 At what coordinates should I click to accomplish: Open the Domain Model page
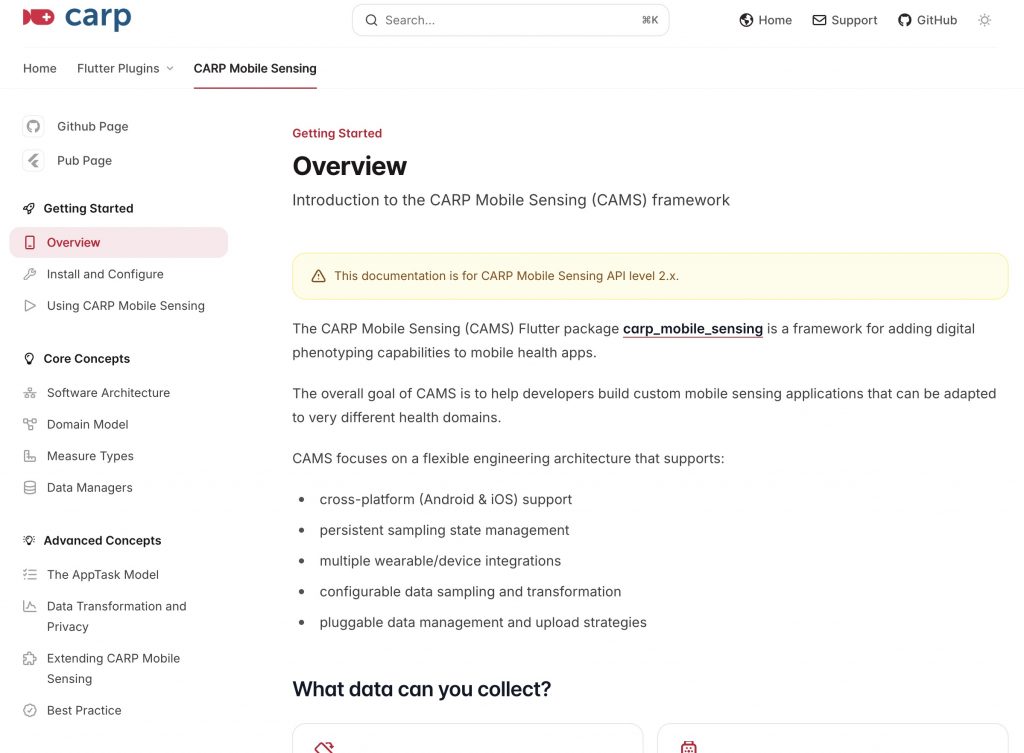[x=87, y=424]
